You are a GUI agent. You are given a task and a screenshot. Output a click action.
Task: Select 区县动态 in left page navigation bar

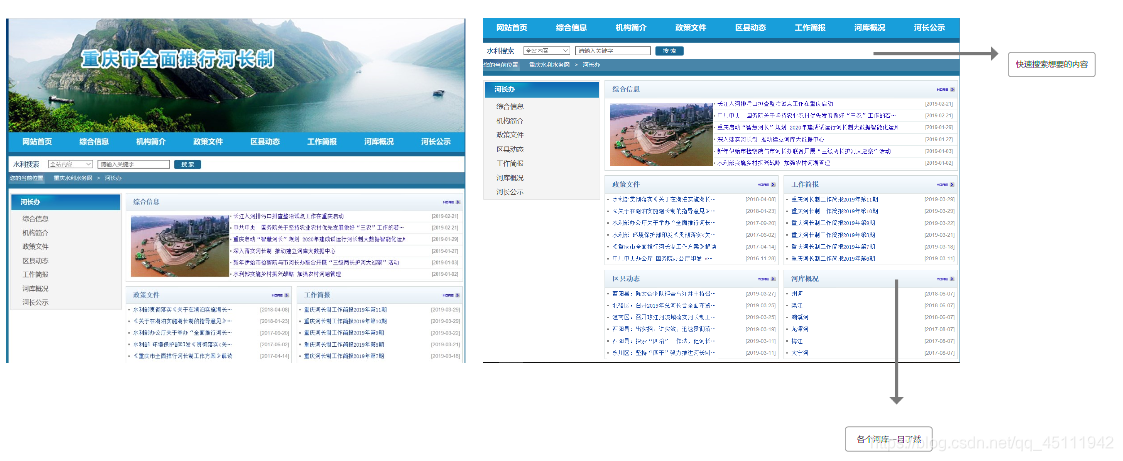(265, 142)
